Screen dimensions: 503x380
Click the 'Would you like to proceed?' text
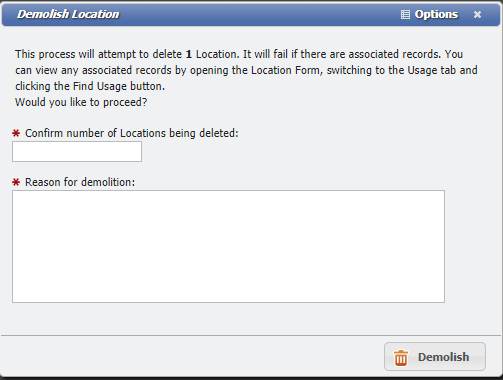tap(81, 102)
